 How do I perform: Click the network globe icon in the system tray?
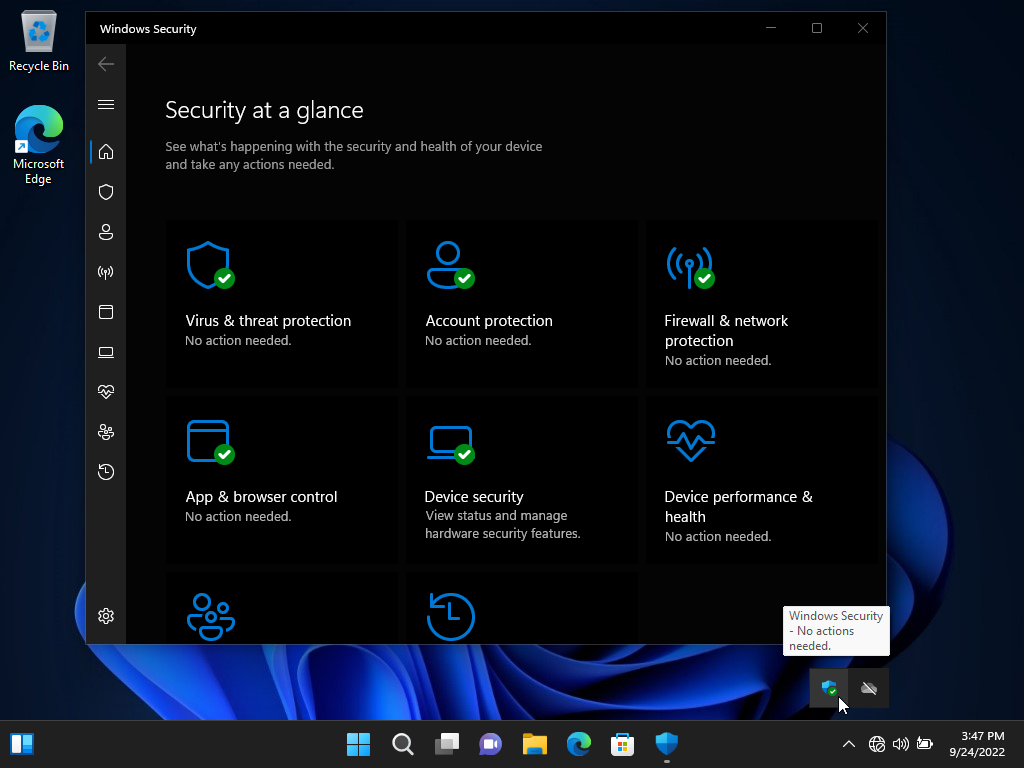[876, 744]
